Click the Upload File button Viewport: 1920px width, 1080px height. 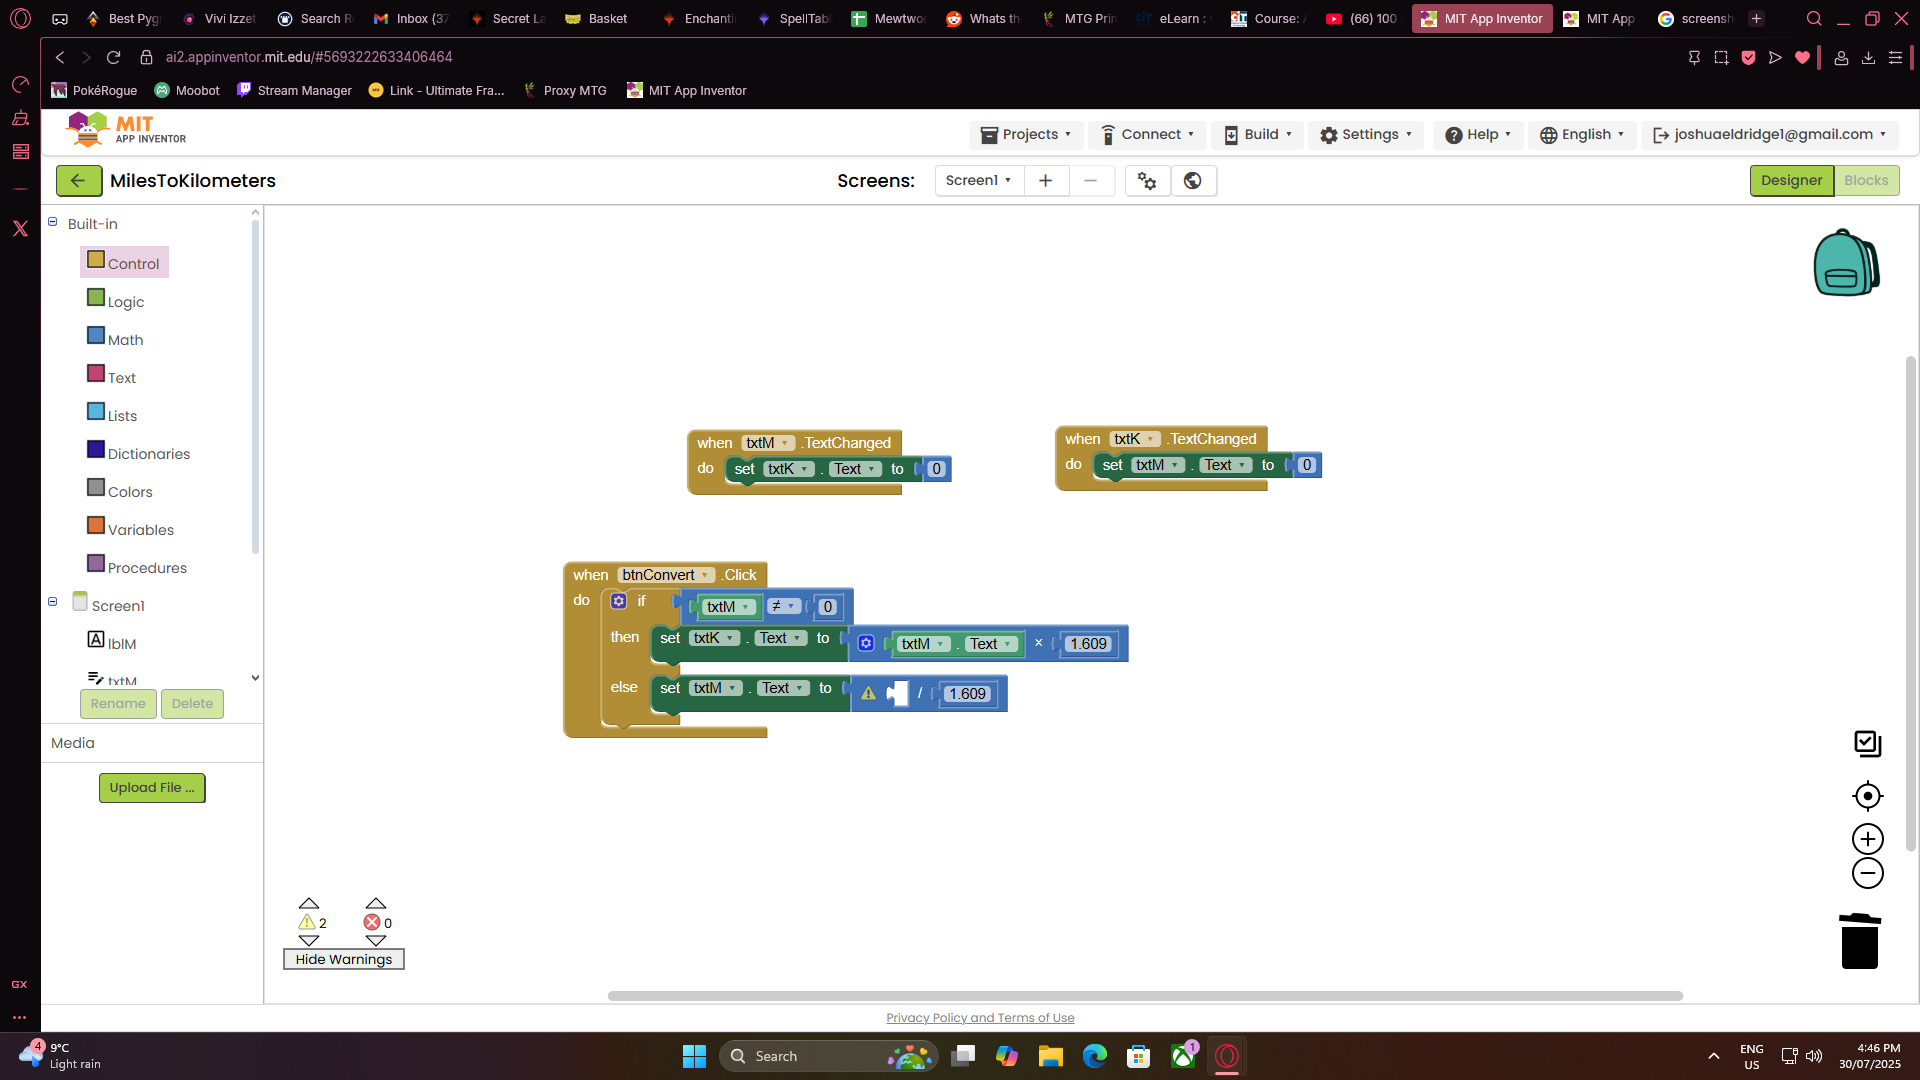tap(152, 788)
